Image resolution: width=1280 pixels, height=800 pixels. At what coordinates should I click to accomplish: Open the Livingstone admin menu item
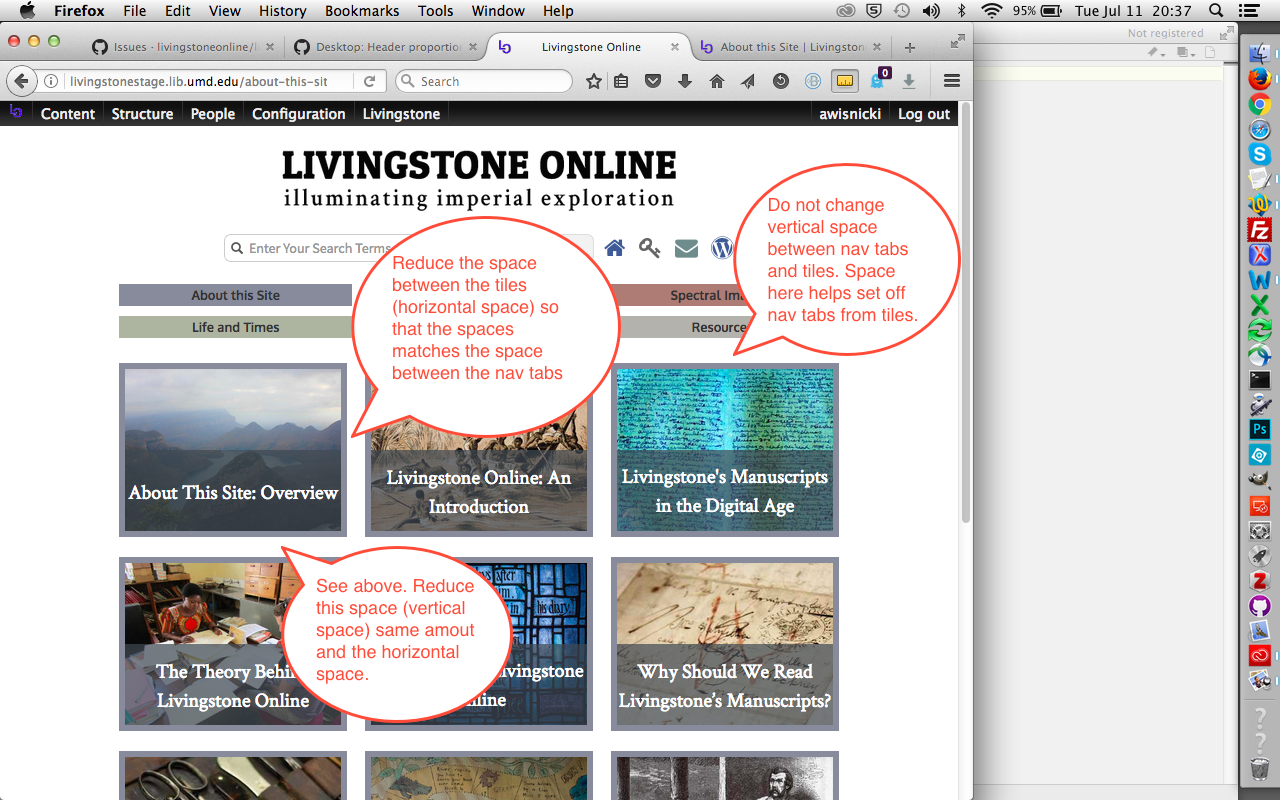(x=402, y=114)
